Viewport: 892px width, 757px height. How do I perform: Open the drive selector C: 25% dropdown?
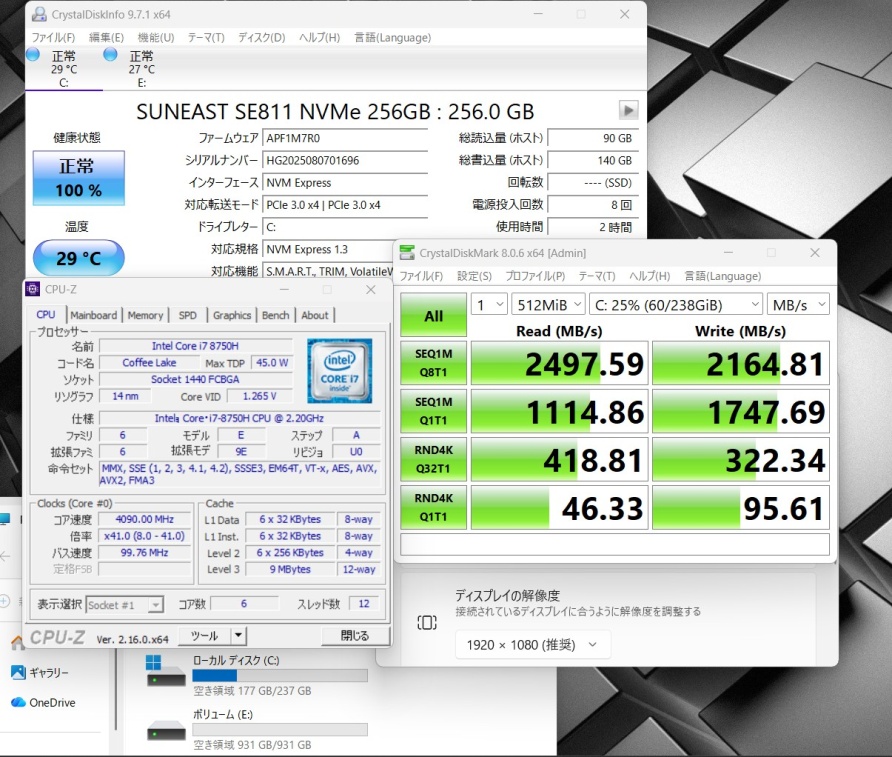(676, 305)
